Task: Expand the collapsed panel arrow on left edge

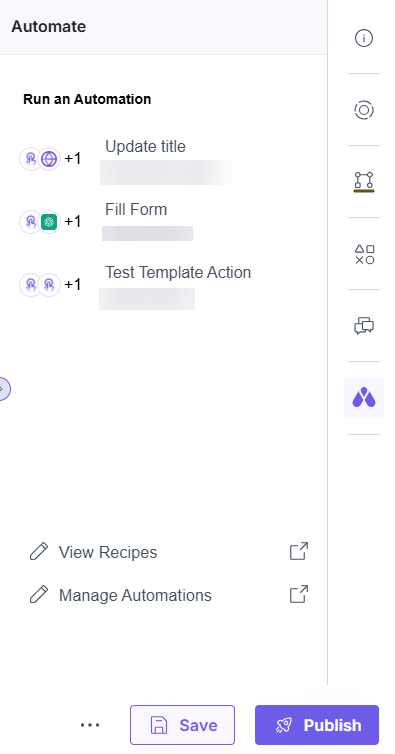Action: coord(3,389)
